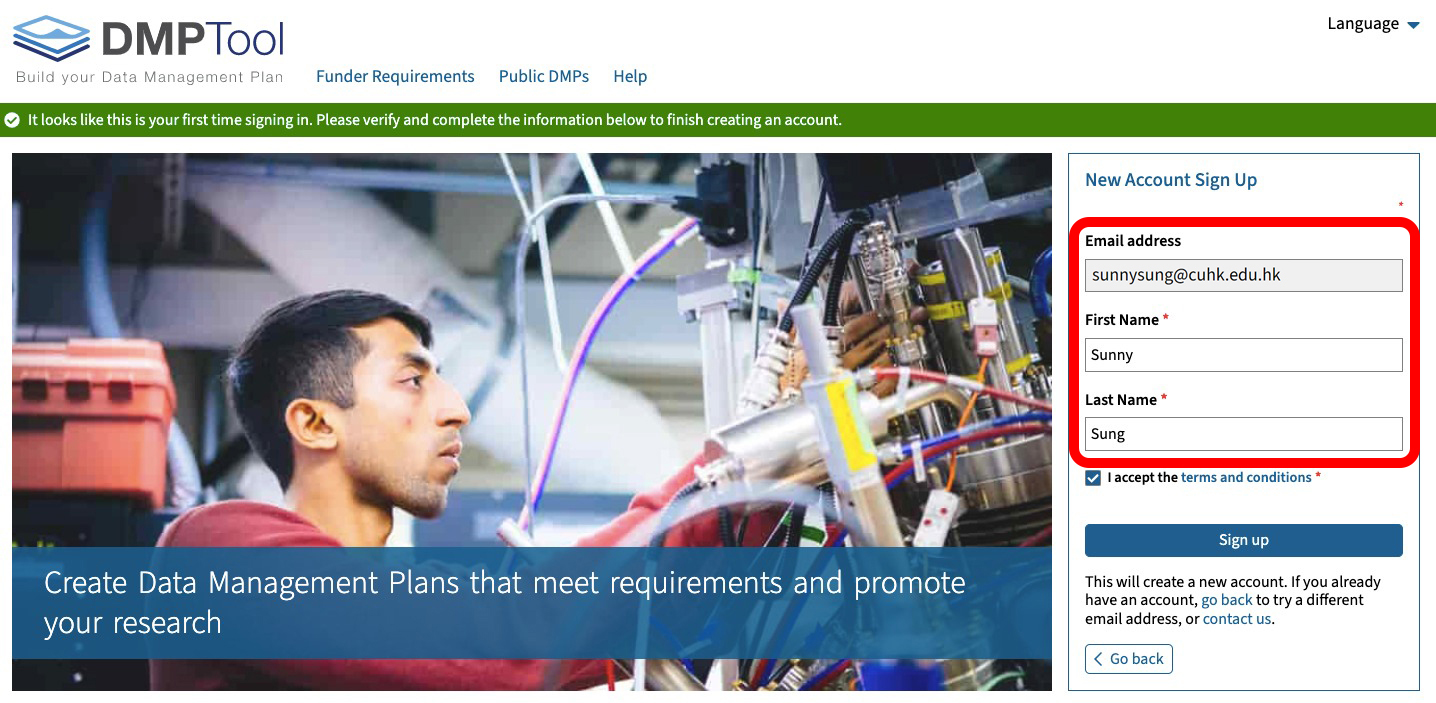1436x703 pixels.
Task: Open the 'contact us' link
Action: [1237, 619]
